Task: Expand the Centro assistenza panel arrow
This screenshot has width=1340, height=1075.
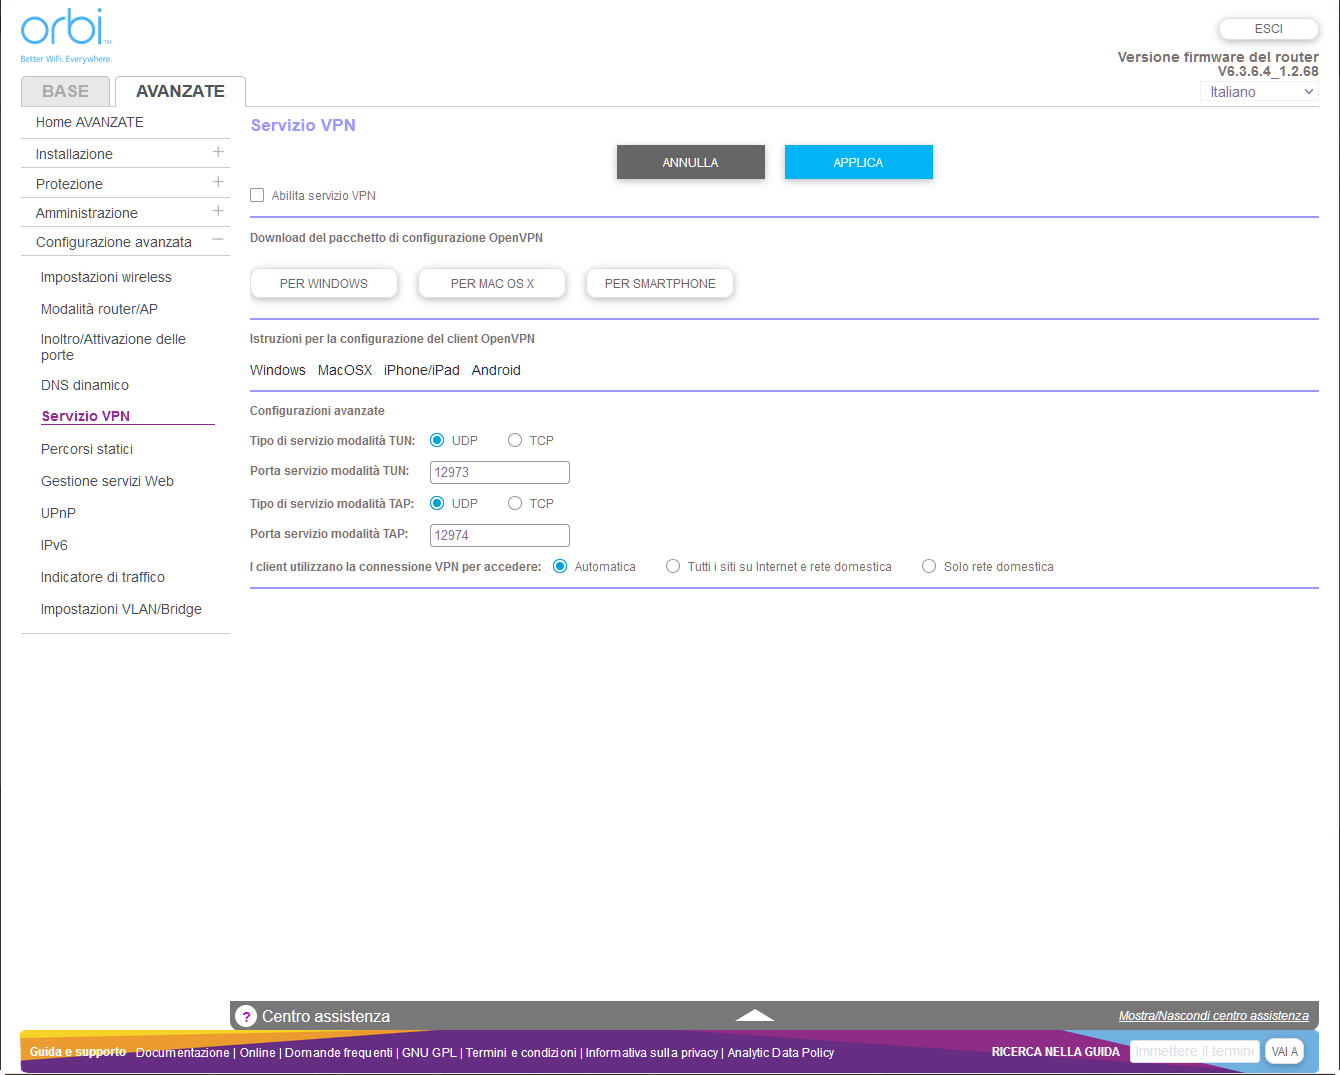Action: 755,1015
